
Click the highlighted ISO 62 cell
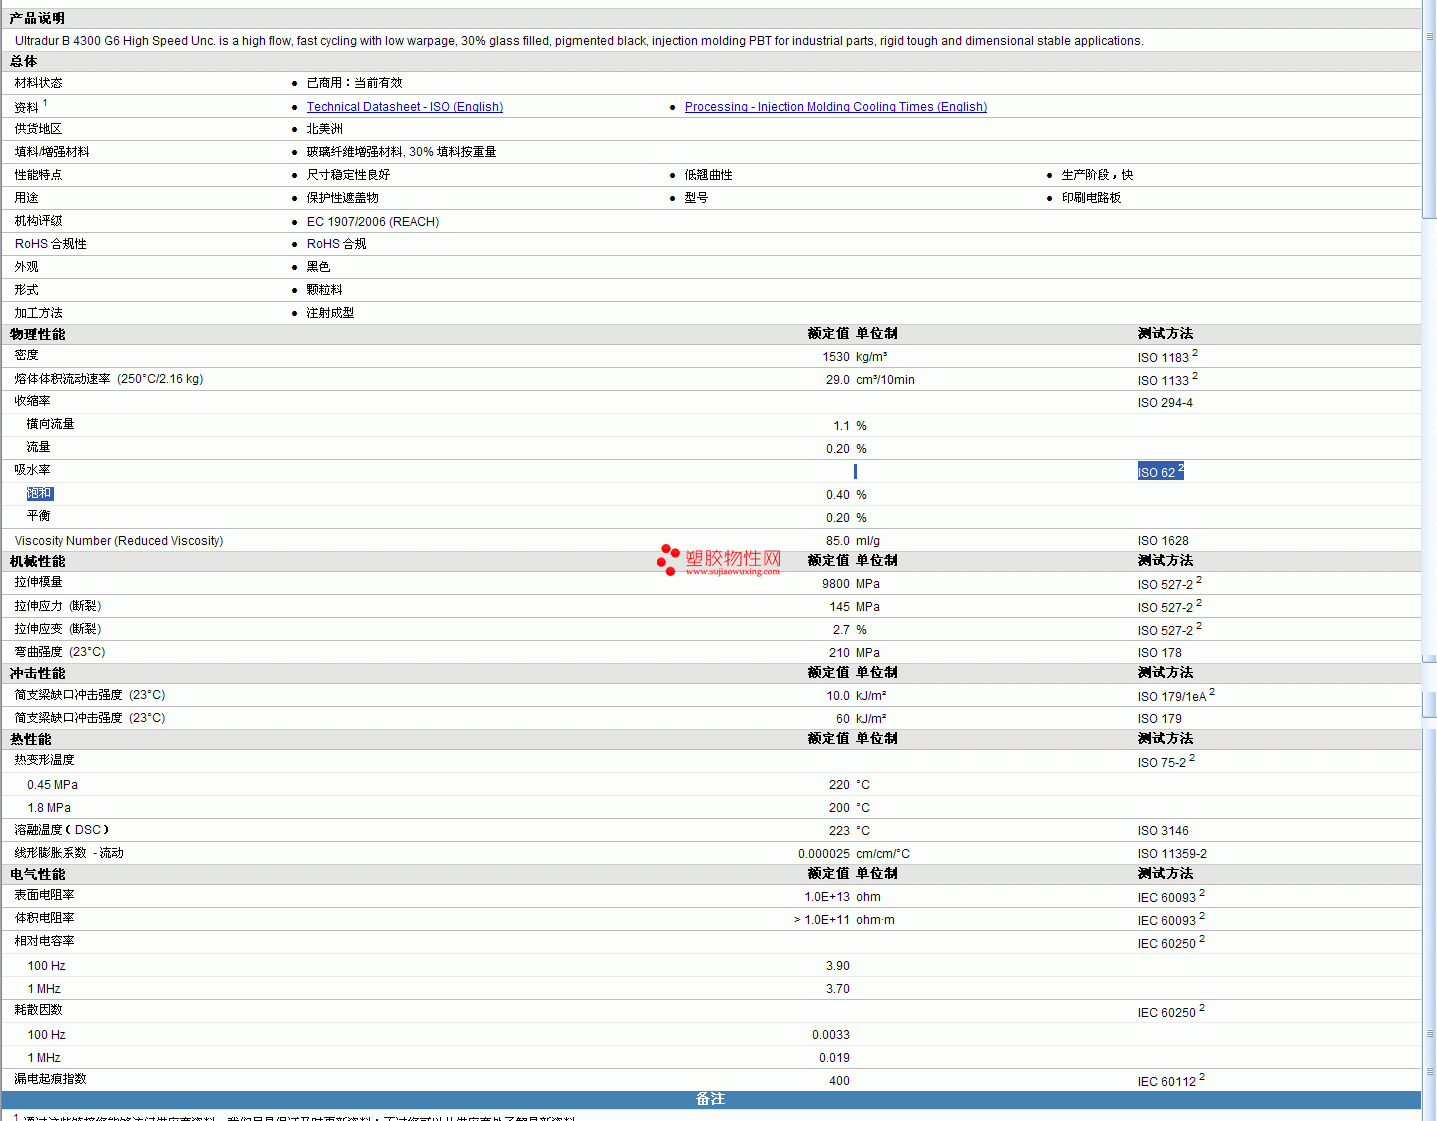pos(1161,471)
